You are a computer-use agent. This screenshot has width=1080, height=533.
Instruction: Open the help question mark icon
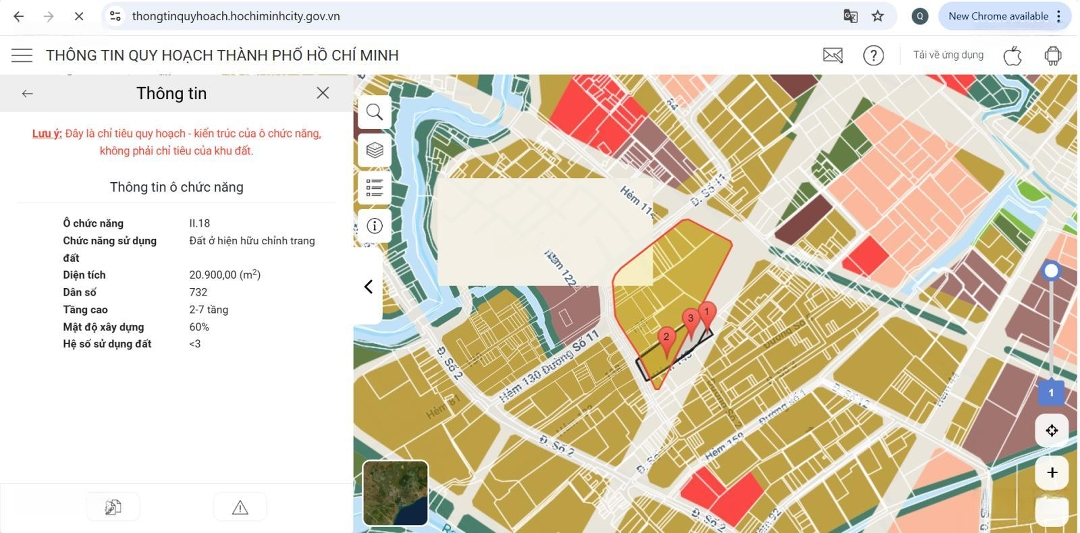pyautogui.click(x=873, y=56)
